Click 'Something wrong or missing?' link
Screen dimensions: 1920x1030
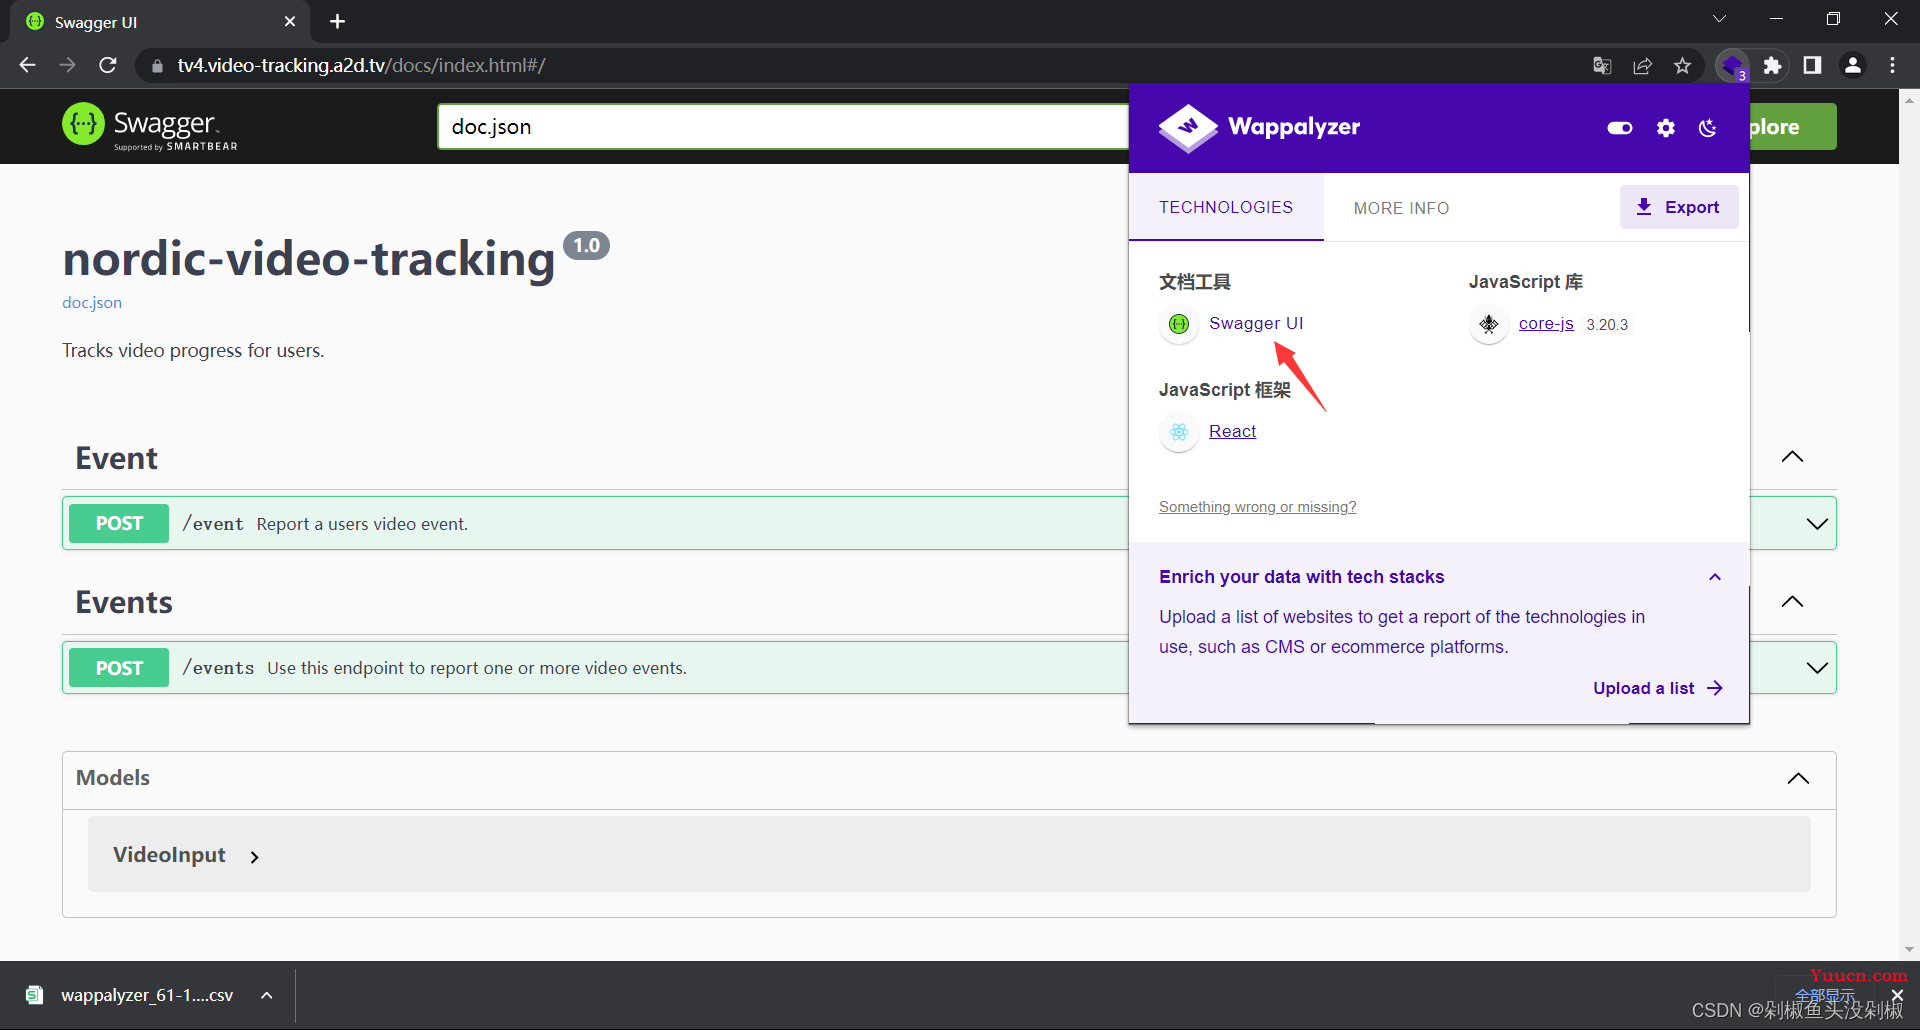point(1257,507)
